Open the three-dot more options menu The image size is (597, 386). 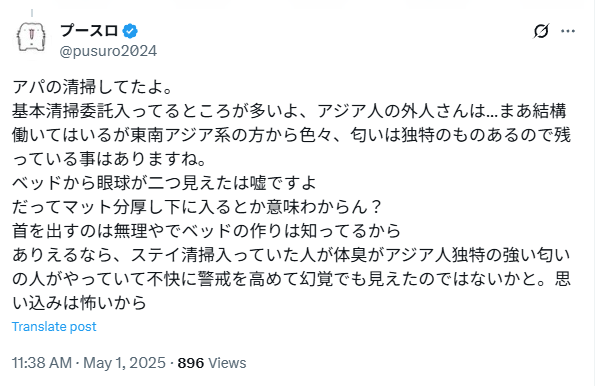tap(568, 31)
